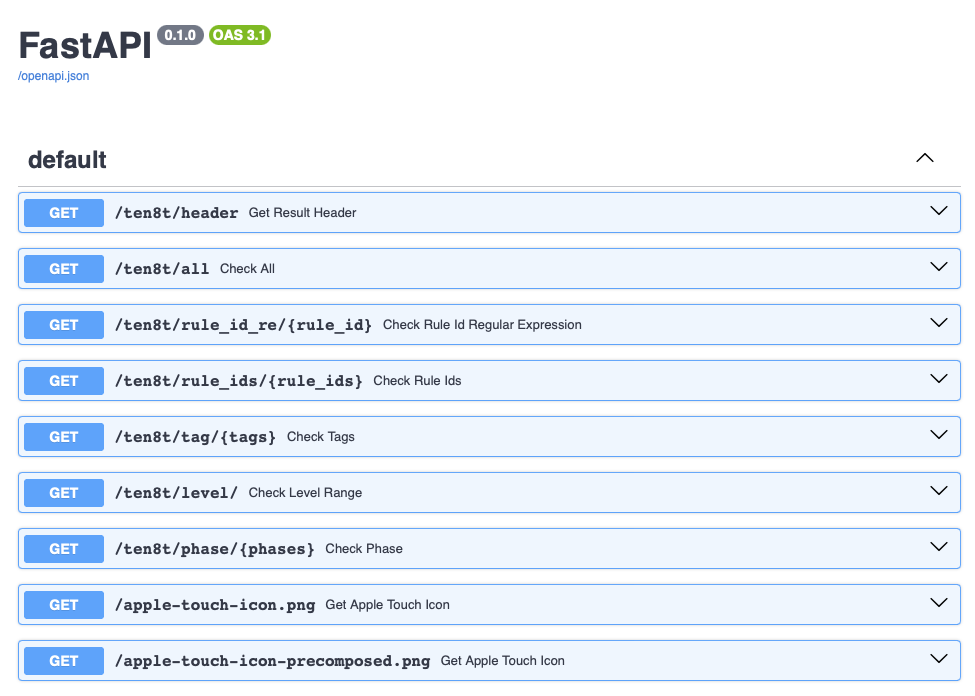Open the /openapi.json link
The height and width of the screenshot is (696, 975).
tap(53, 76)
